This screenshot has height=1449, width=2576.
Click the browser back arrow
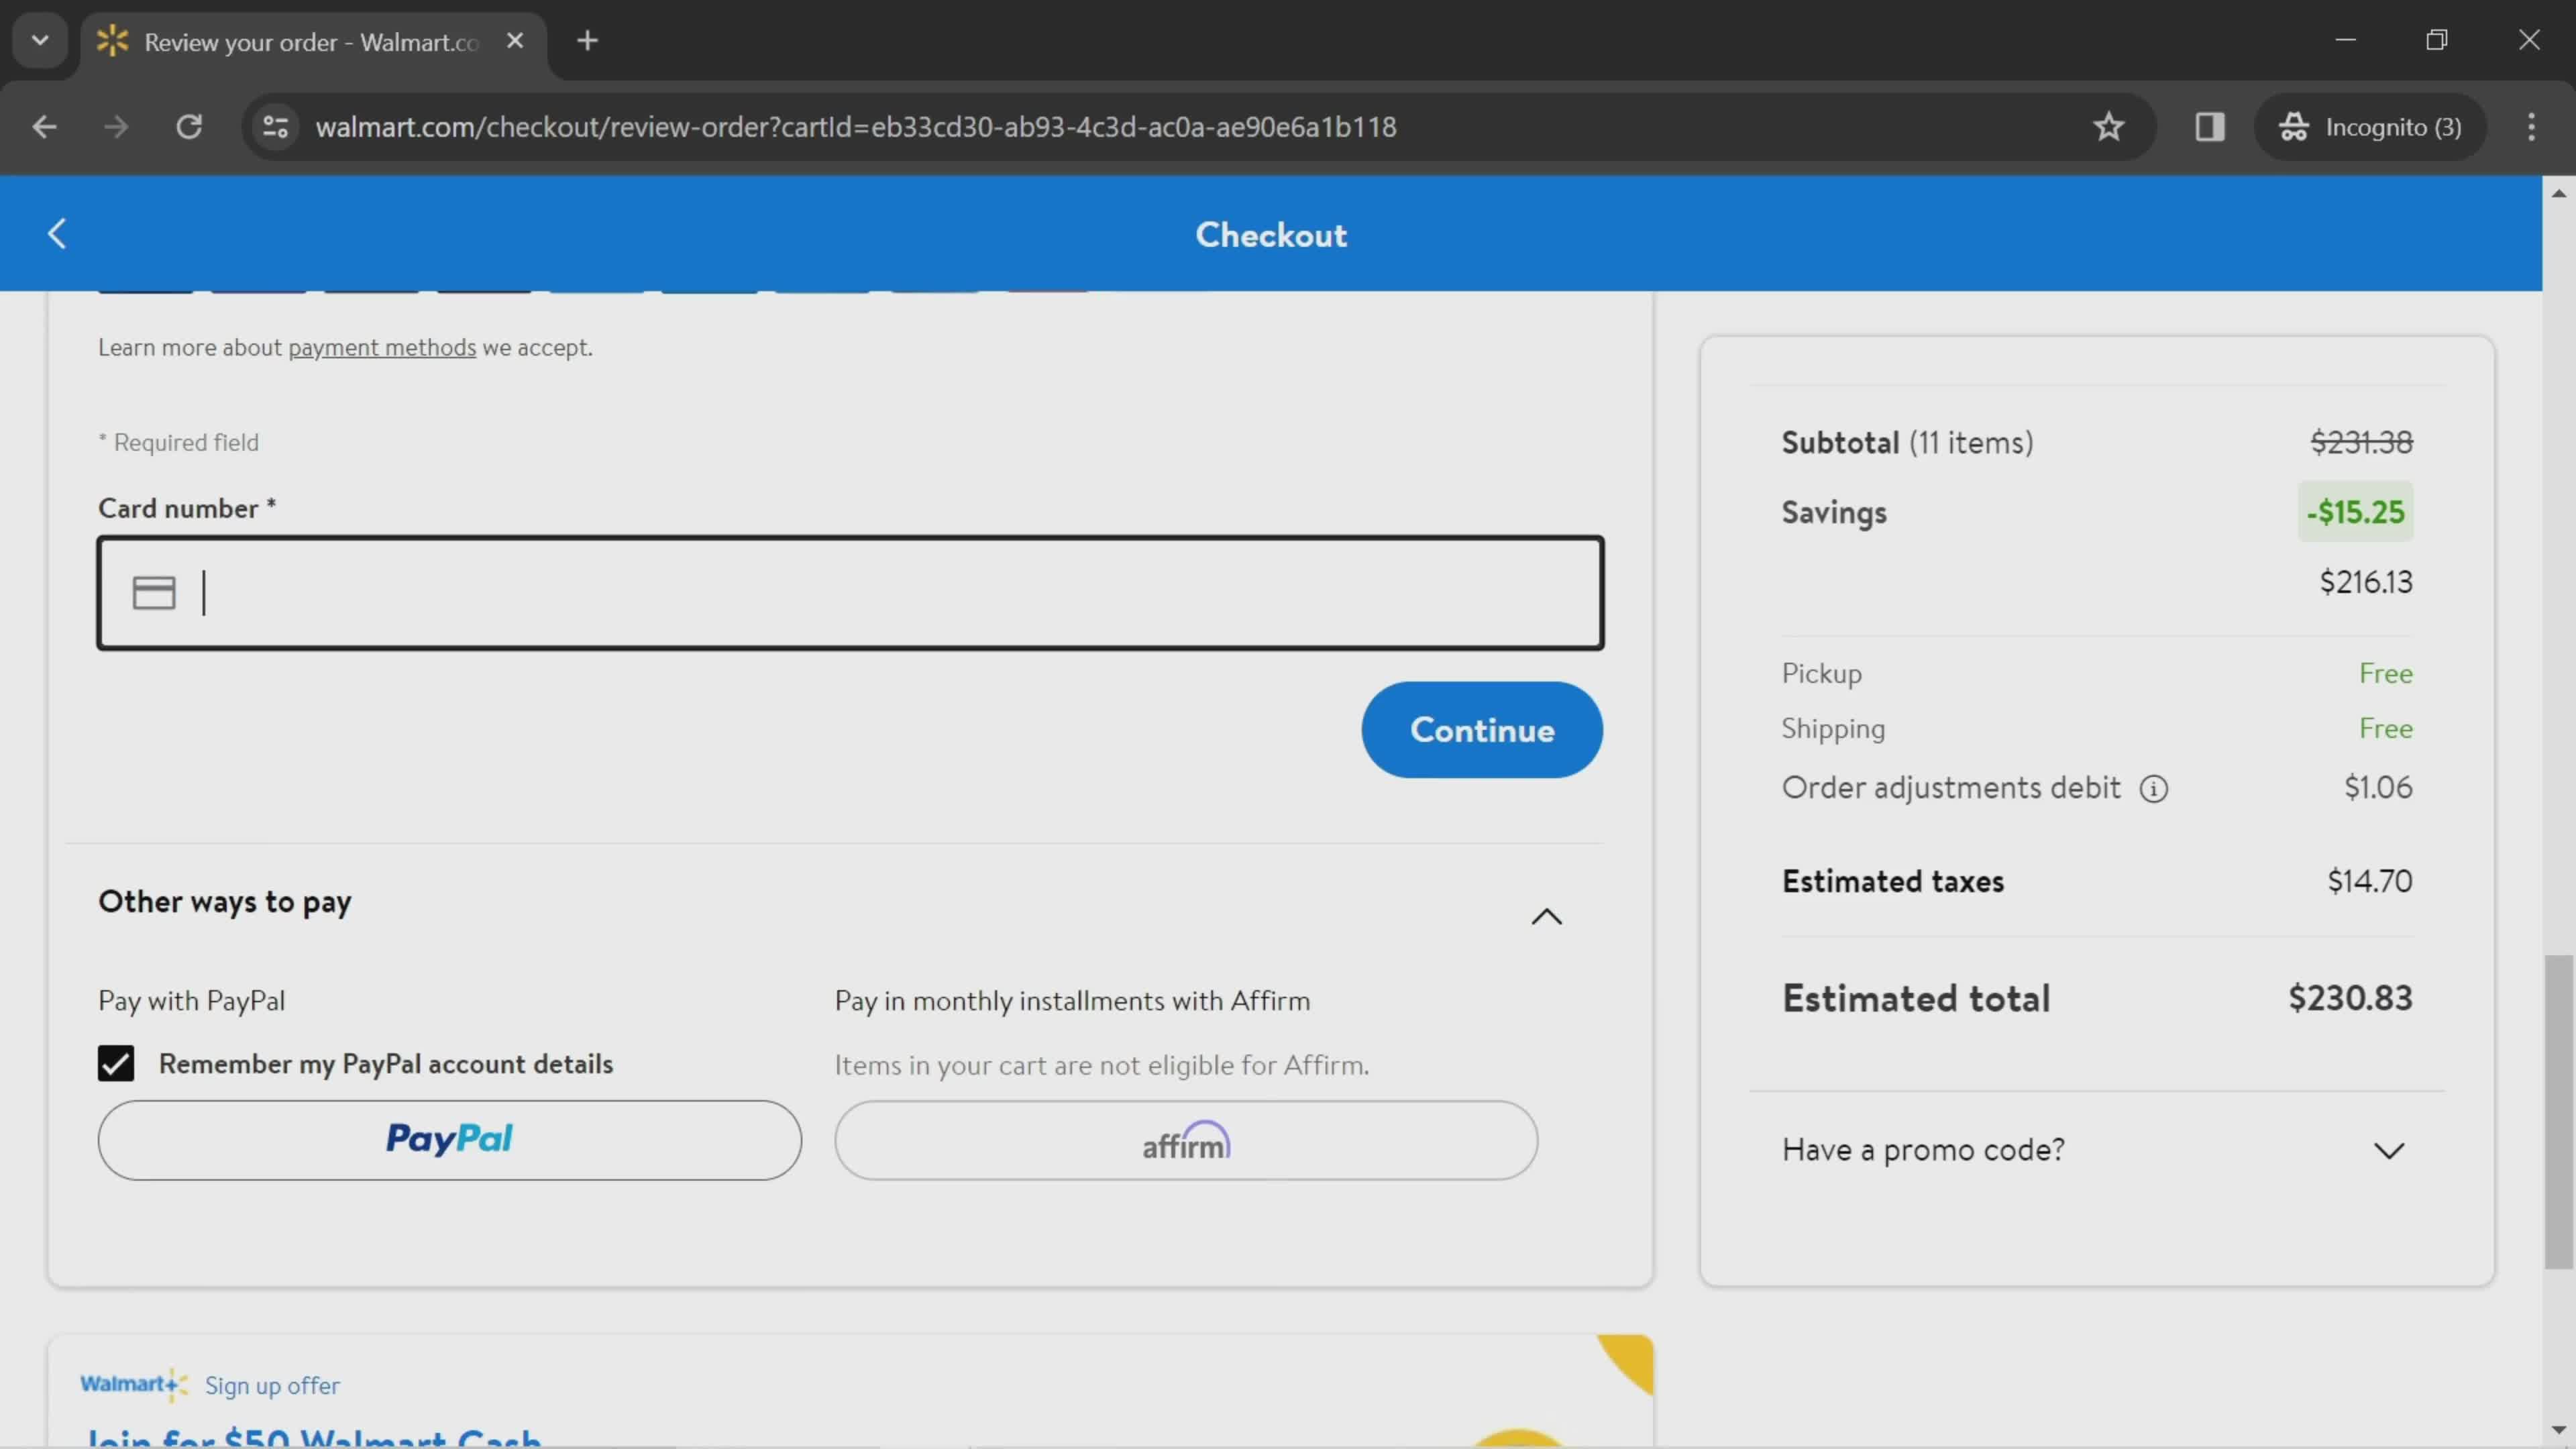click(44, 127)
